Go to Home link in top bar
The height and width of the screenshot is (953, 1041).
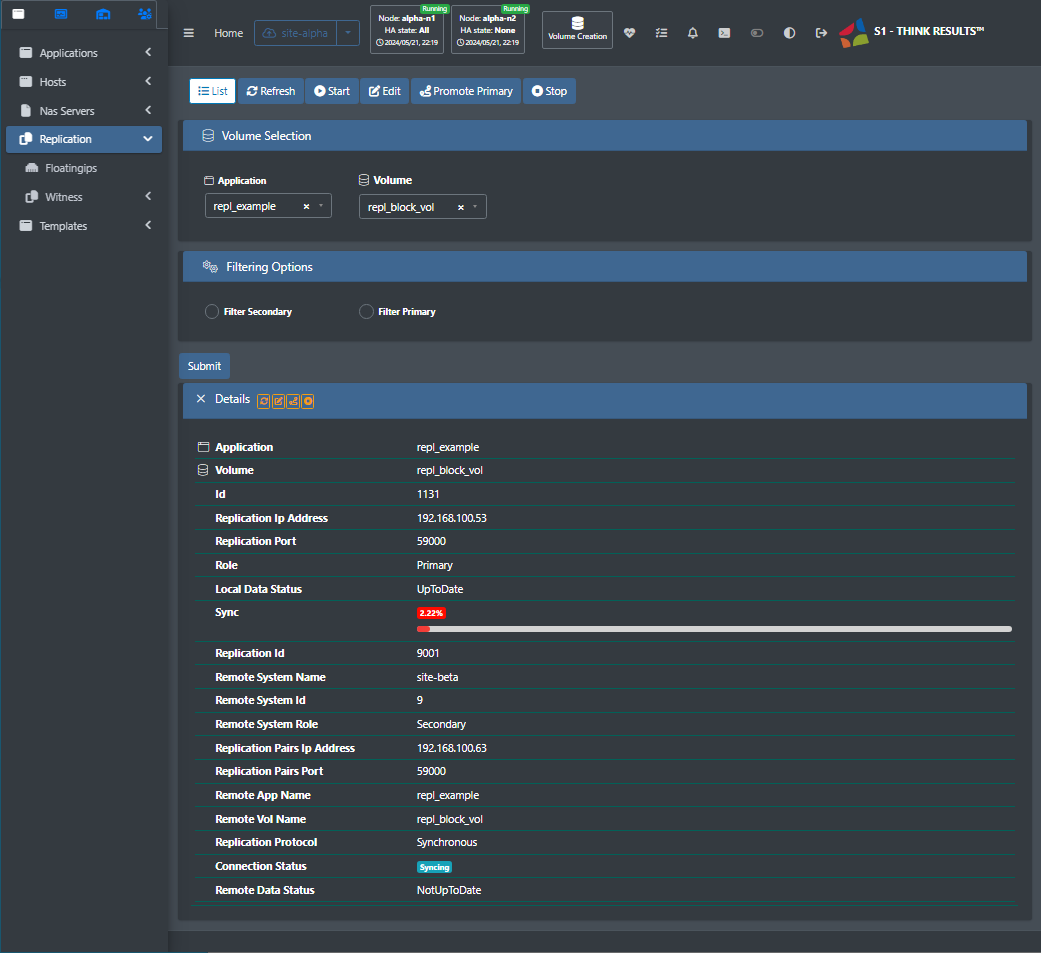228,33
